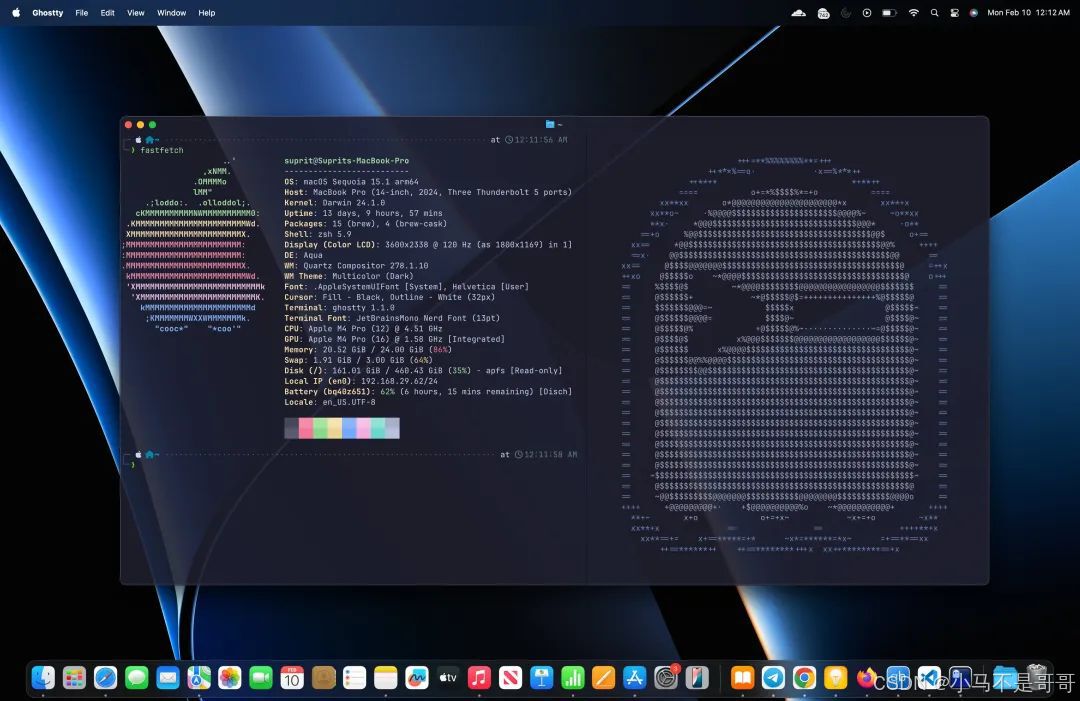Click the yellow block in color palette
Viewport: 1080px width, 701px height.
pos(335,428)
